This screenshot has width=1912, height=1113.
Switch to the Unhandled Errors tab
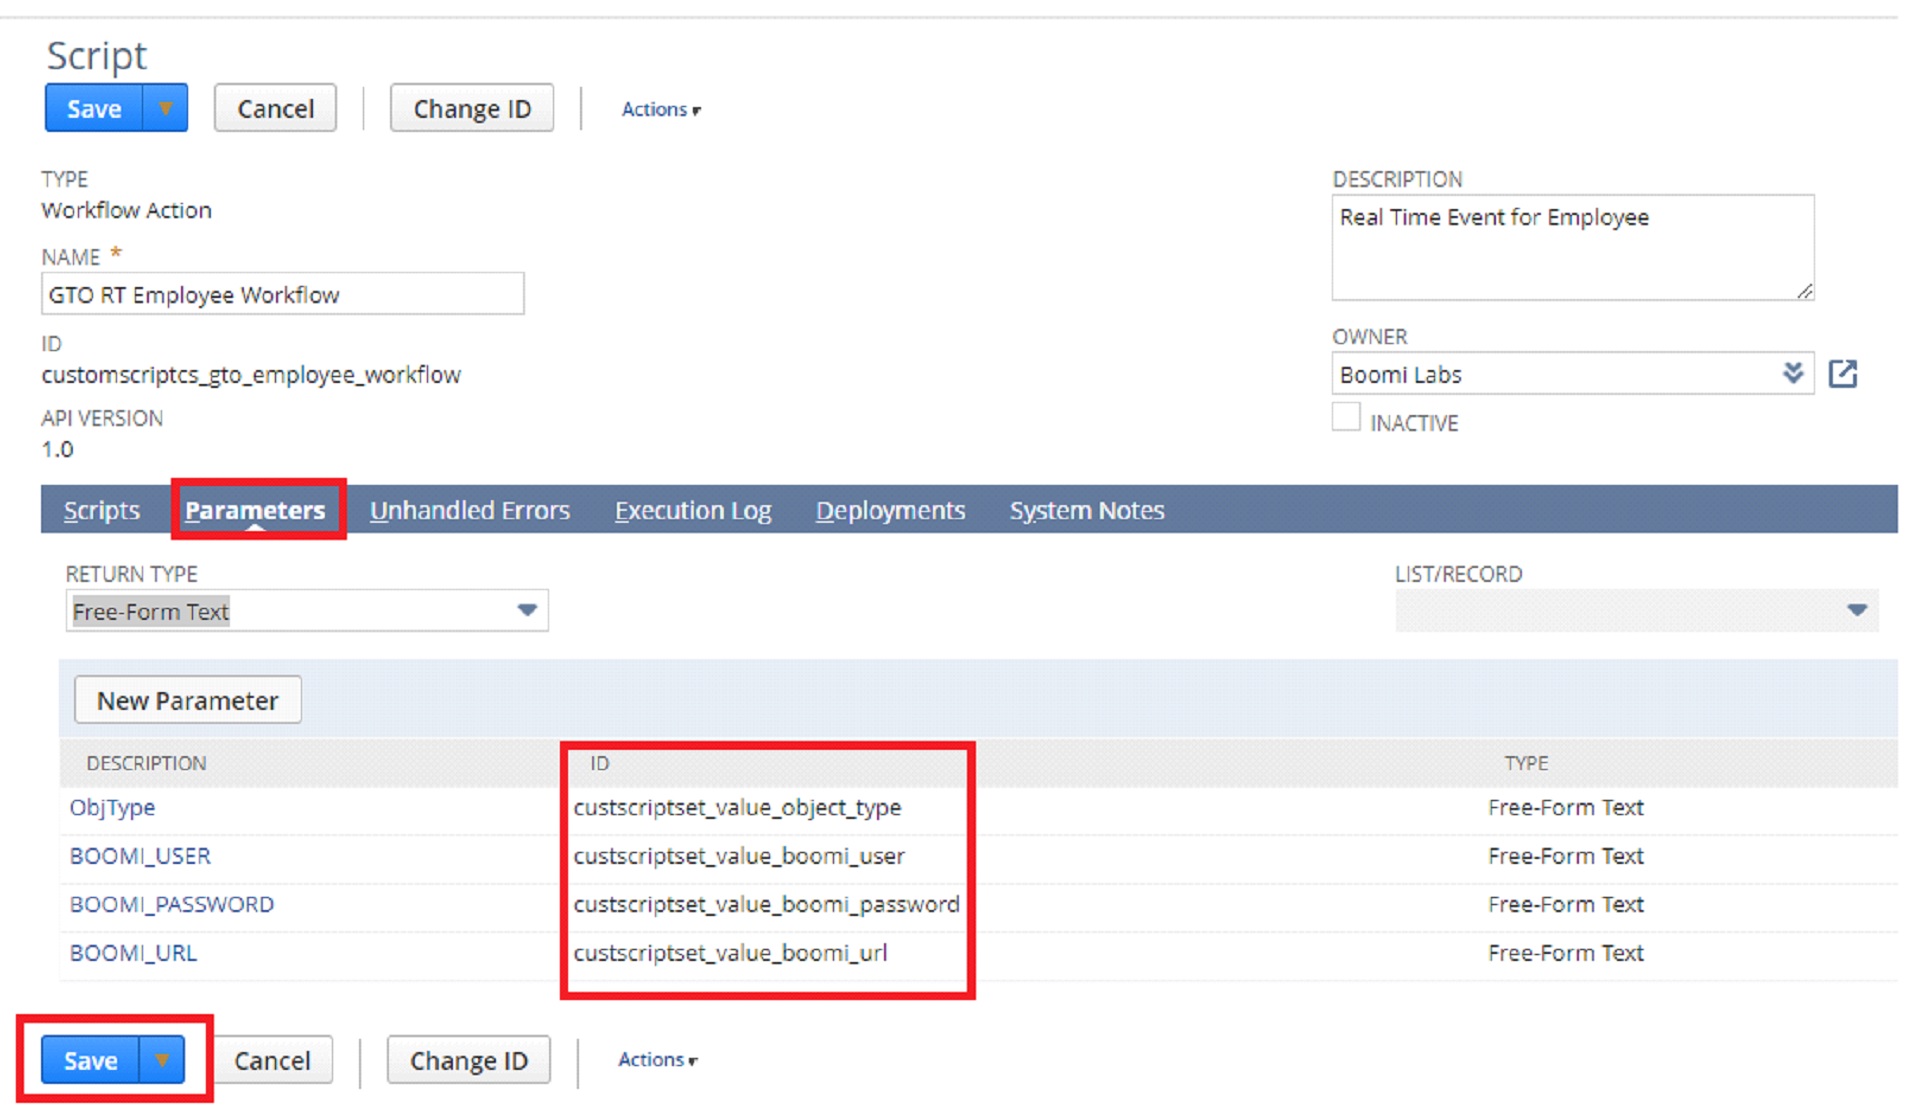pos(469,510)
